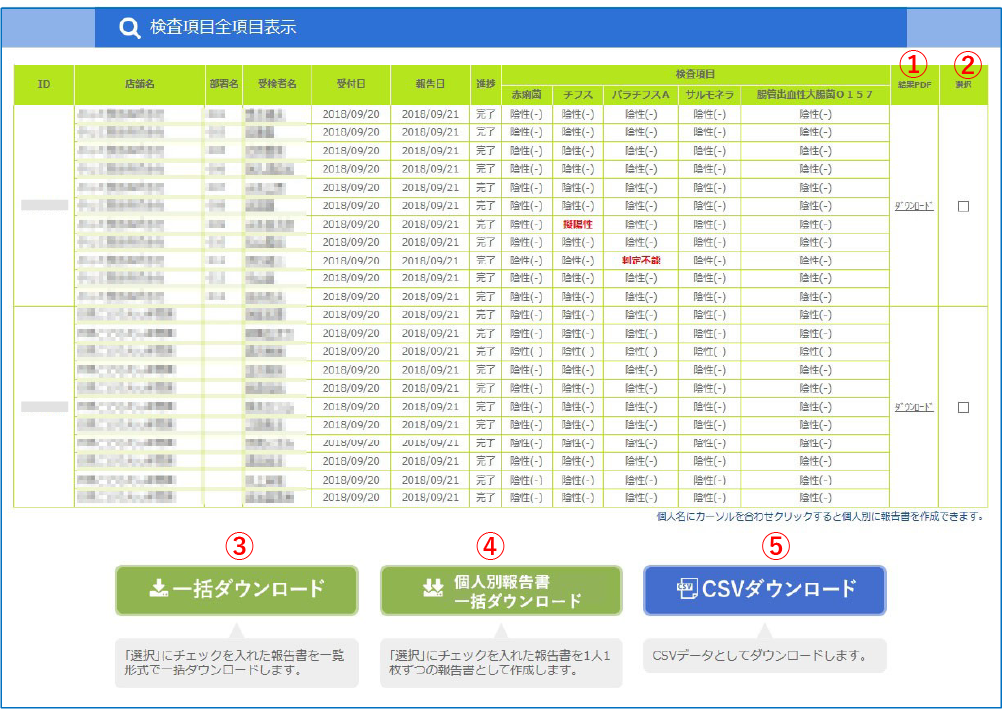Screen dimensions: 1003x709
Task: Click the サルモネラ column header
Action: coord(709,95)
